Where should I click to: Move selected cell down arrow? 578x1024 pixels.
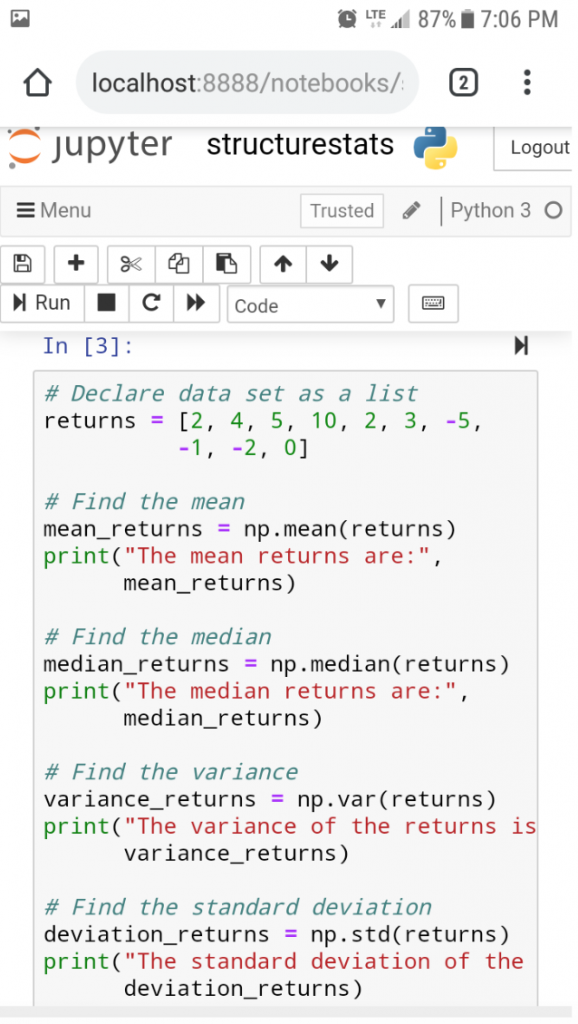click(329, 264)
